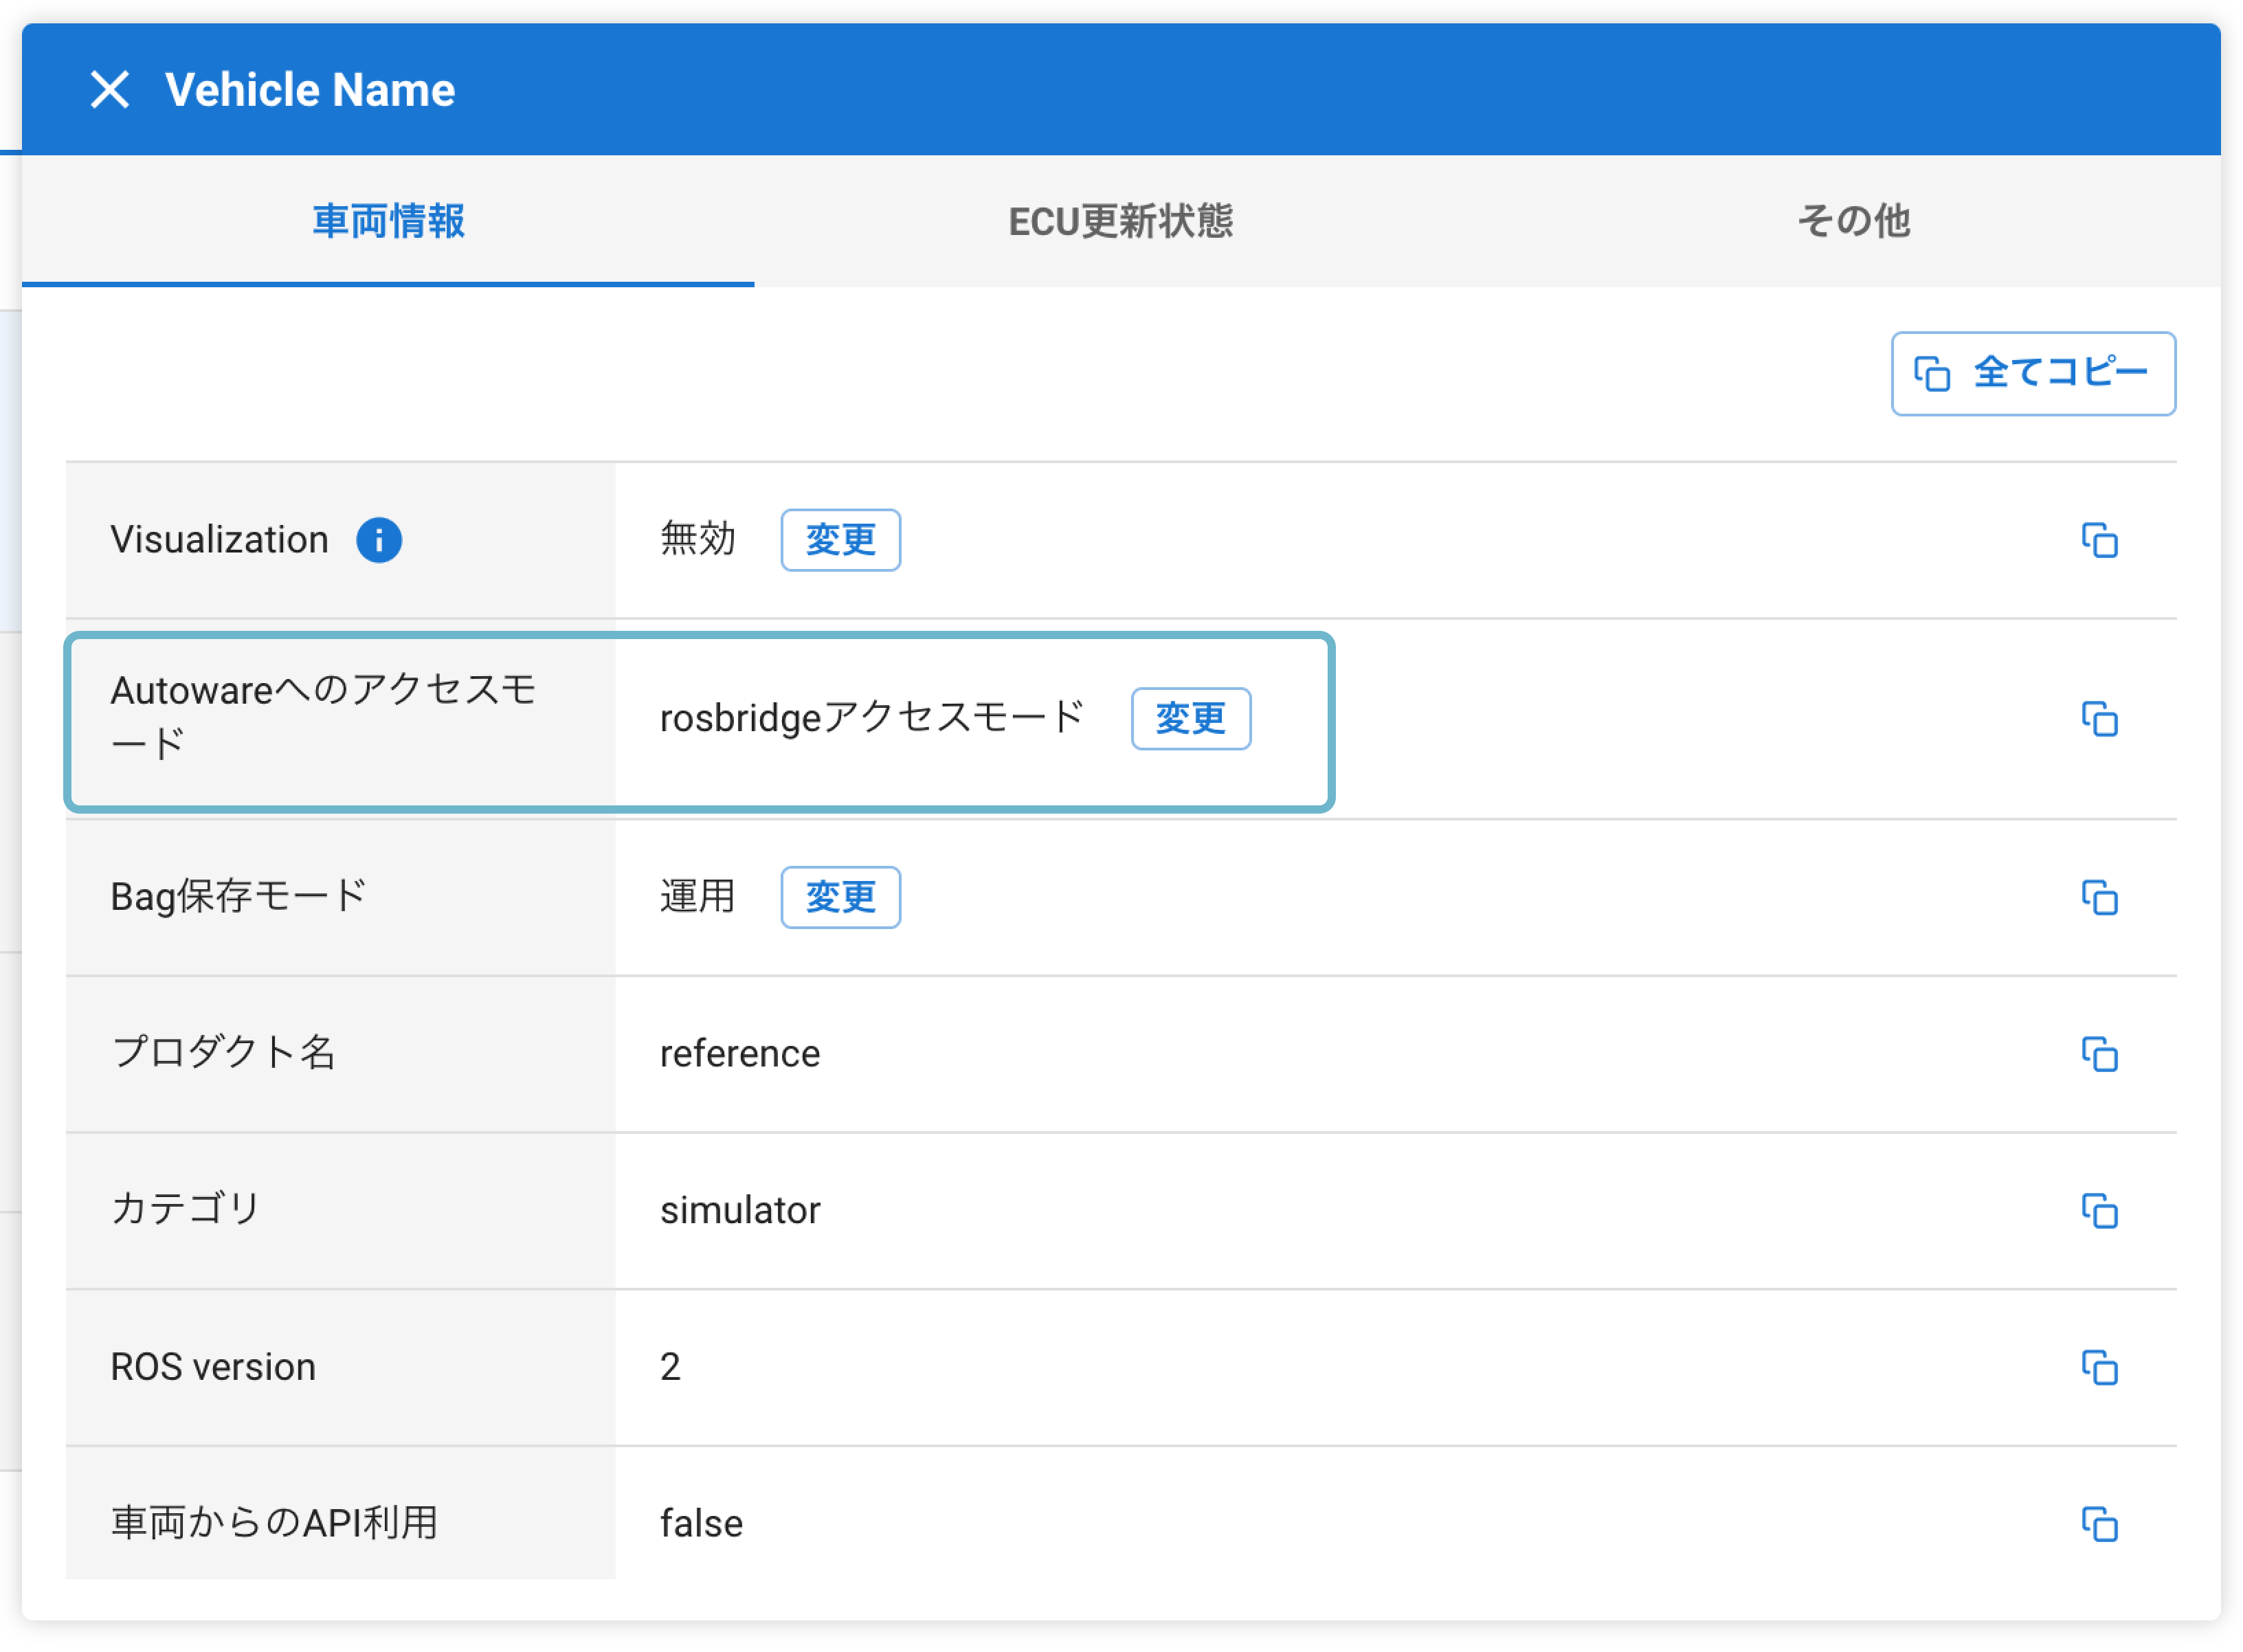
Task: Select the 'Visualization' label text
Action: (219, 540)
